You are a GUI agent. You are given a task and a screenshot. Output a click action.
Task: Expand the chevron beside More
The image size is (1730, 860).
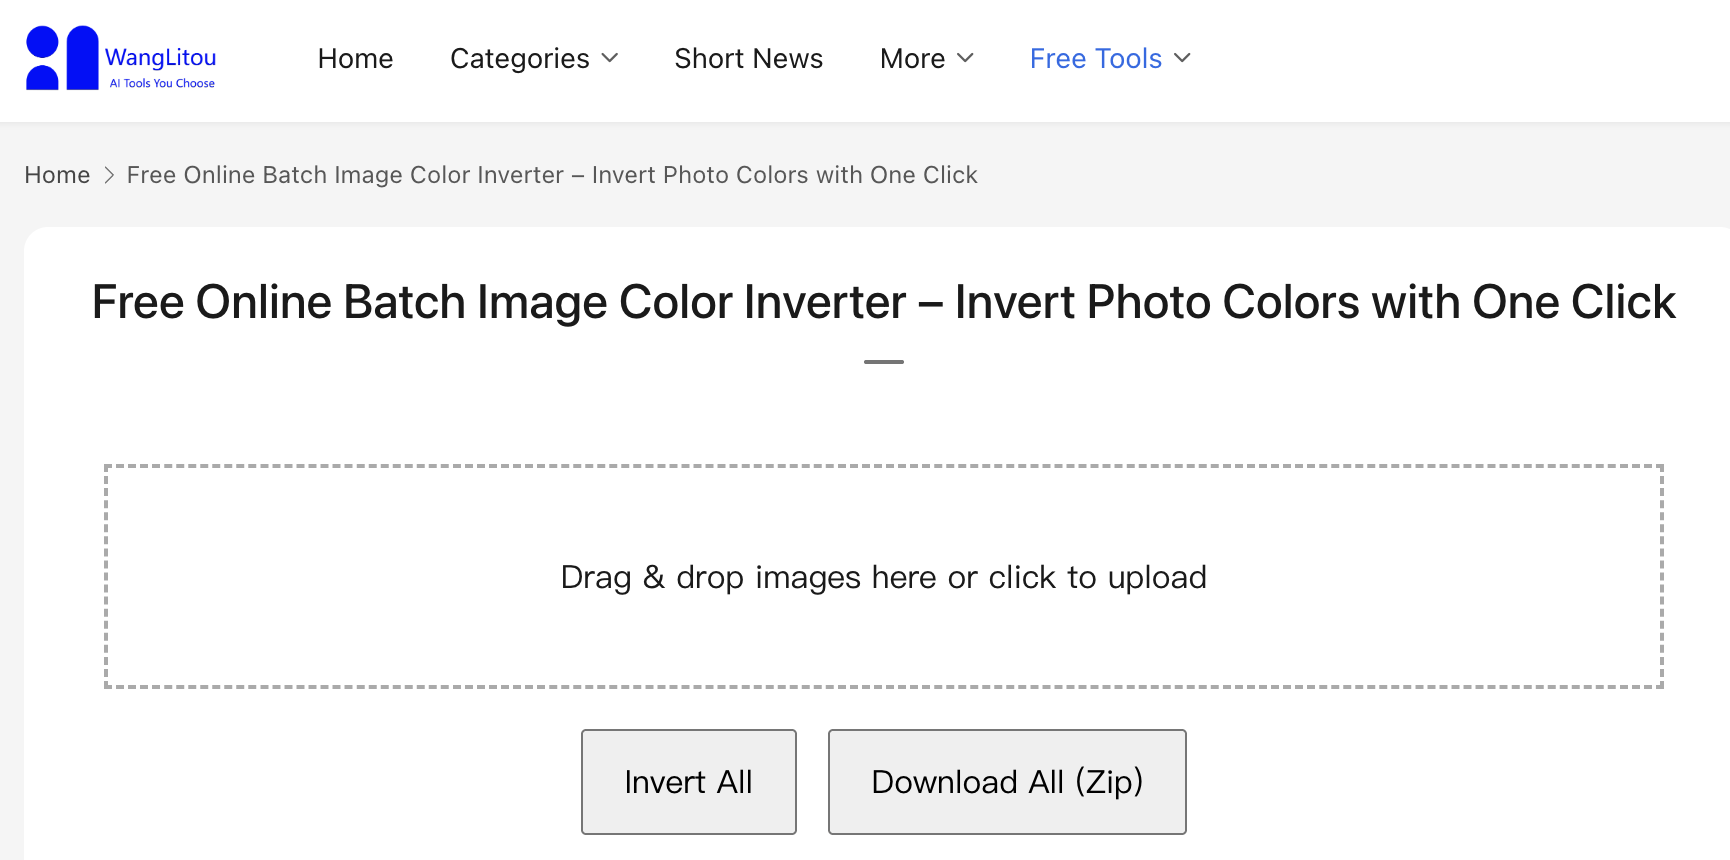[965, 58]
